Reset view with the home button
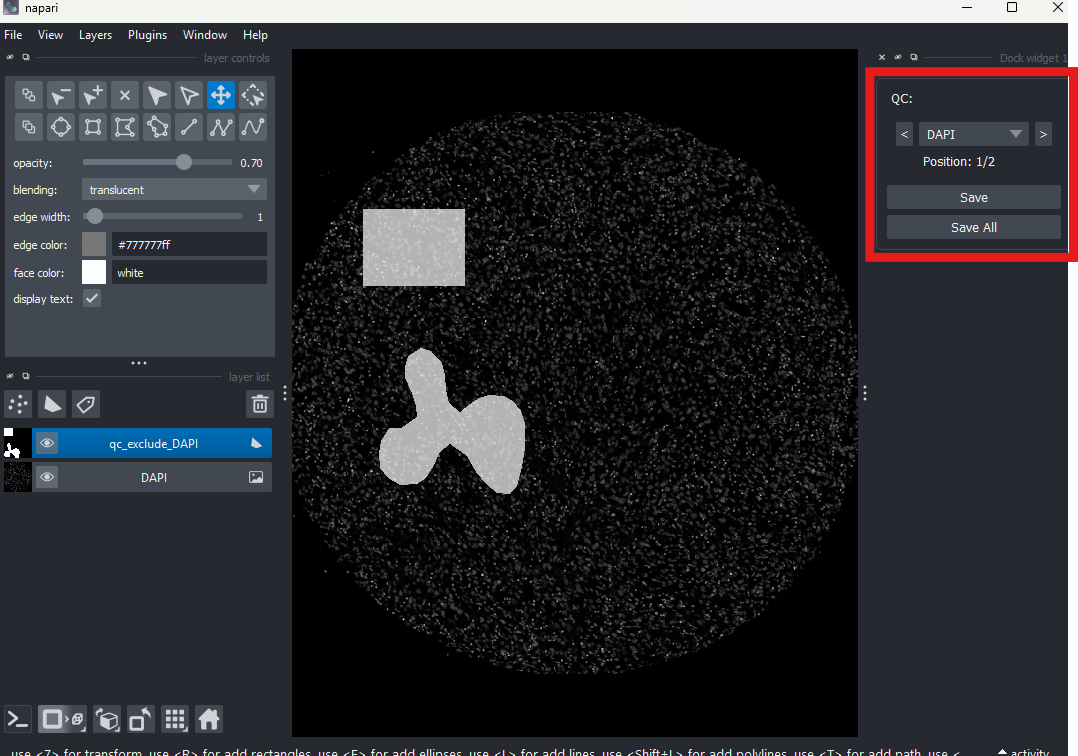Image resolution: width=1078 pixels, height=756 pixels. (206, 719)
